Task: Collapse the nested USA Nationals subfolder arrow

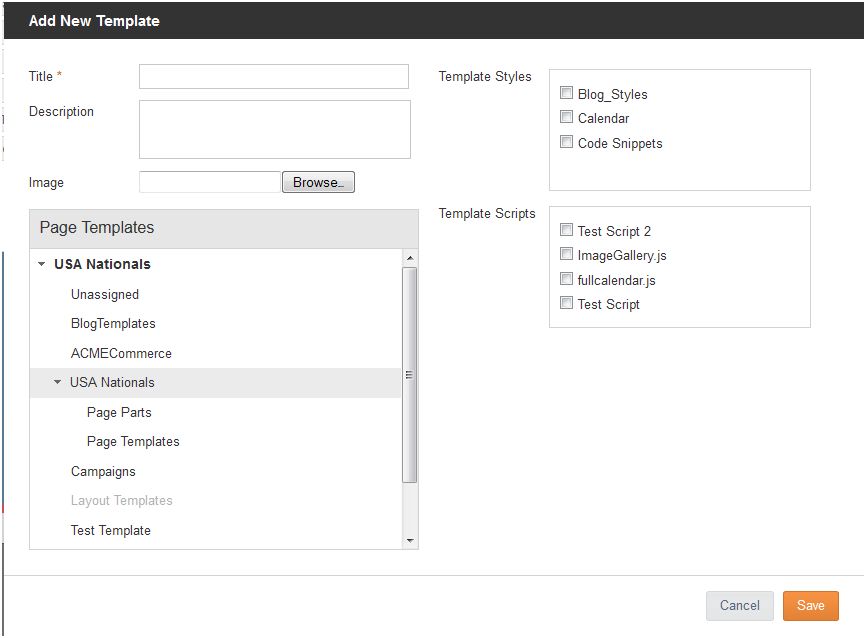Action: click(x=57, y=382)
